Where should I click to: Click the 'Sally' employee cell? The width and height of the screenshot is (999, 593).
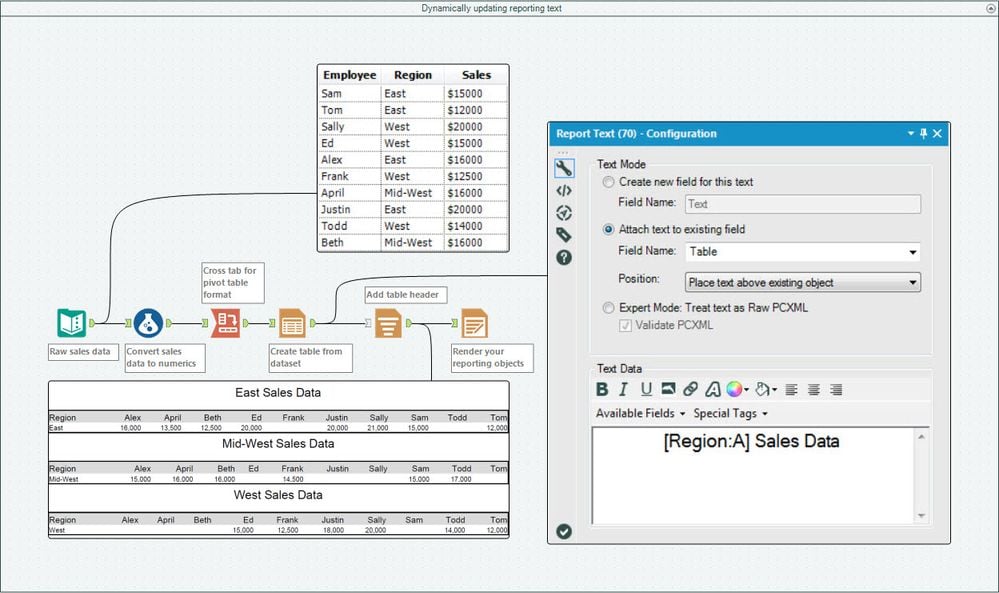click(x=350, y=127)
